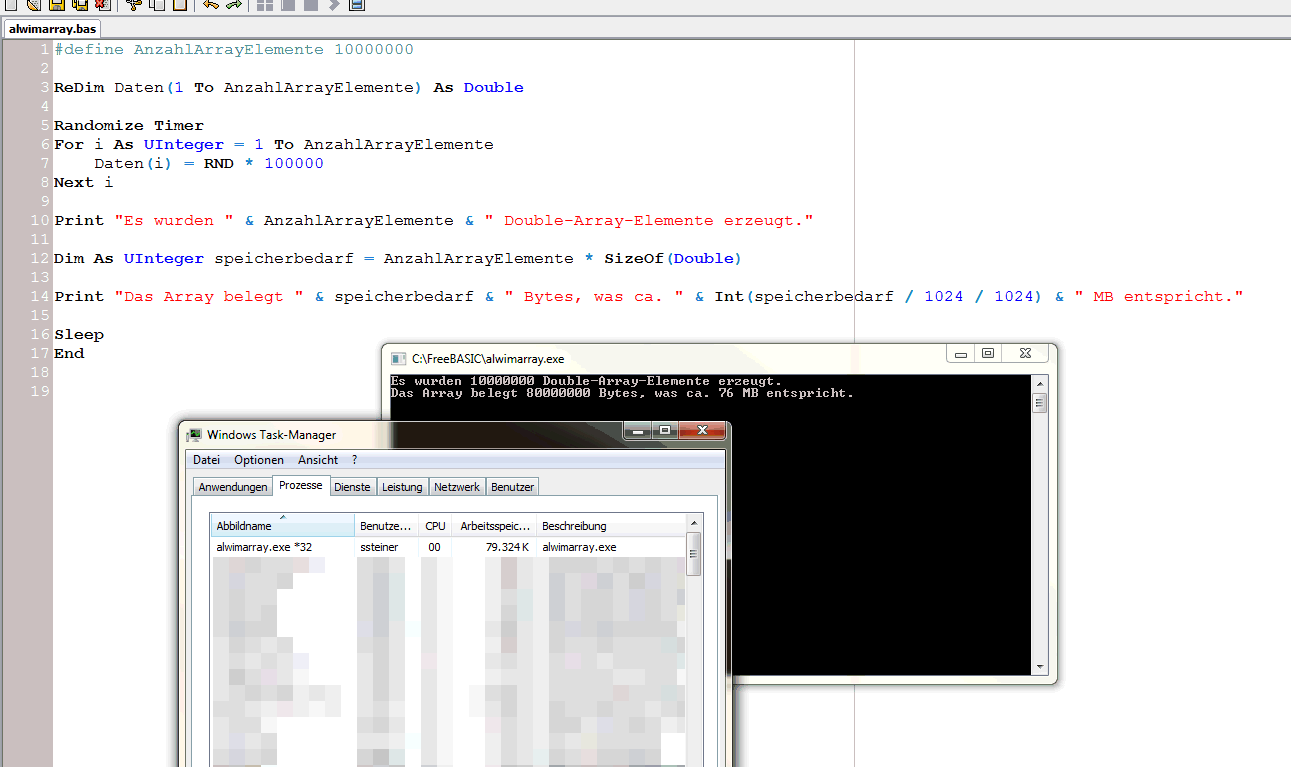Open the Datei menu in Task-Manager
Viewport: 1291px width, 767px height.
tap(207, 460)
